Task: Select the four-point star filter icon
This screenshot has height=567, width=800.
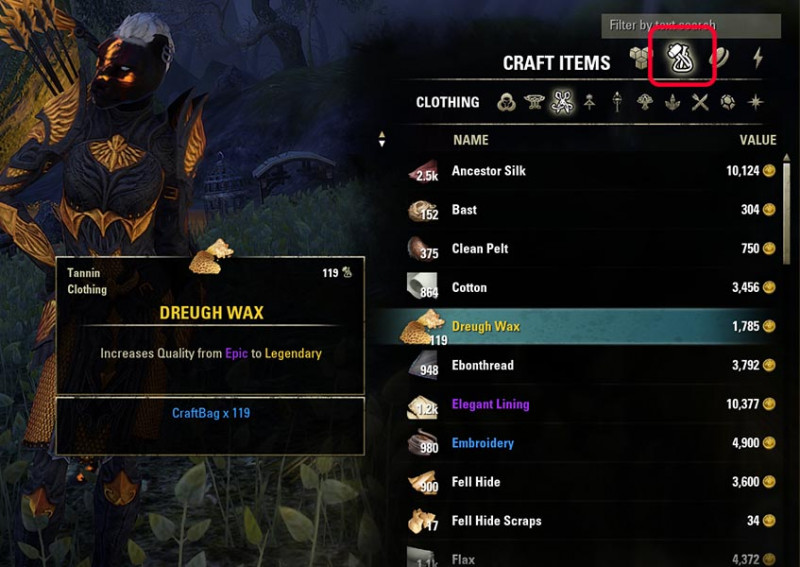Action: coord(755,102)
